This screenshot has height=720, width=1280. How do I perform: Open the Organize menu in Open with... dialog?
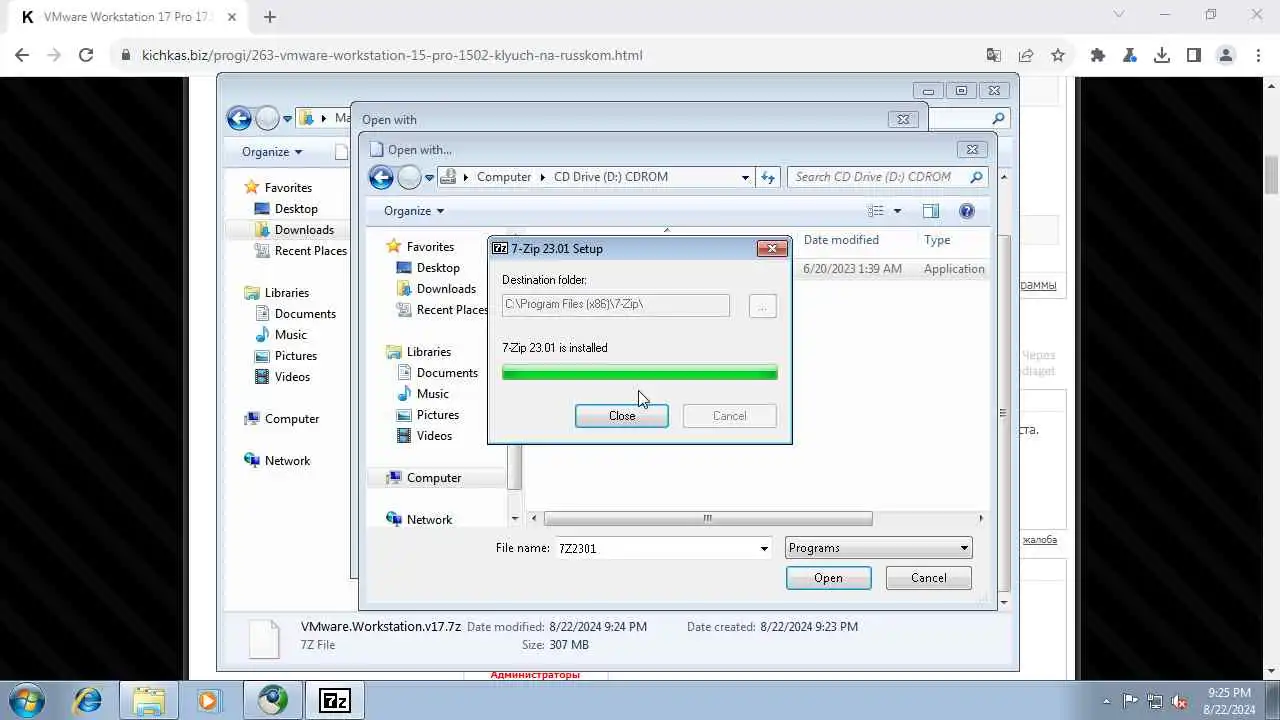[x=414, y=211]
